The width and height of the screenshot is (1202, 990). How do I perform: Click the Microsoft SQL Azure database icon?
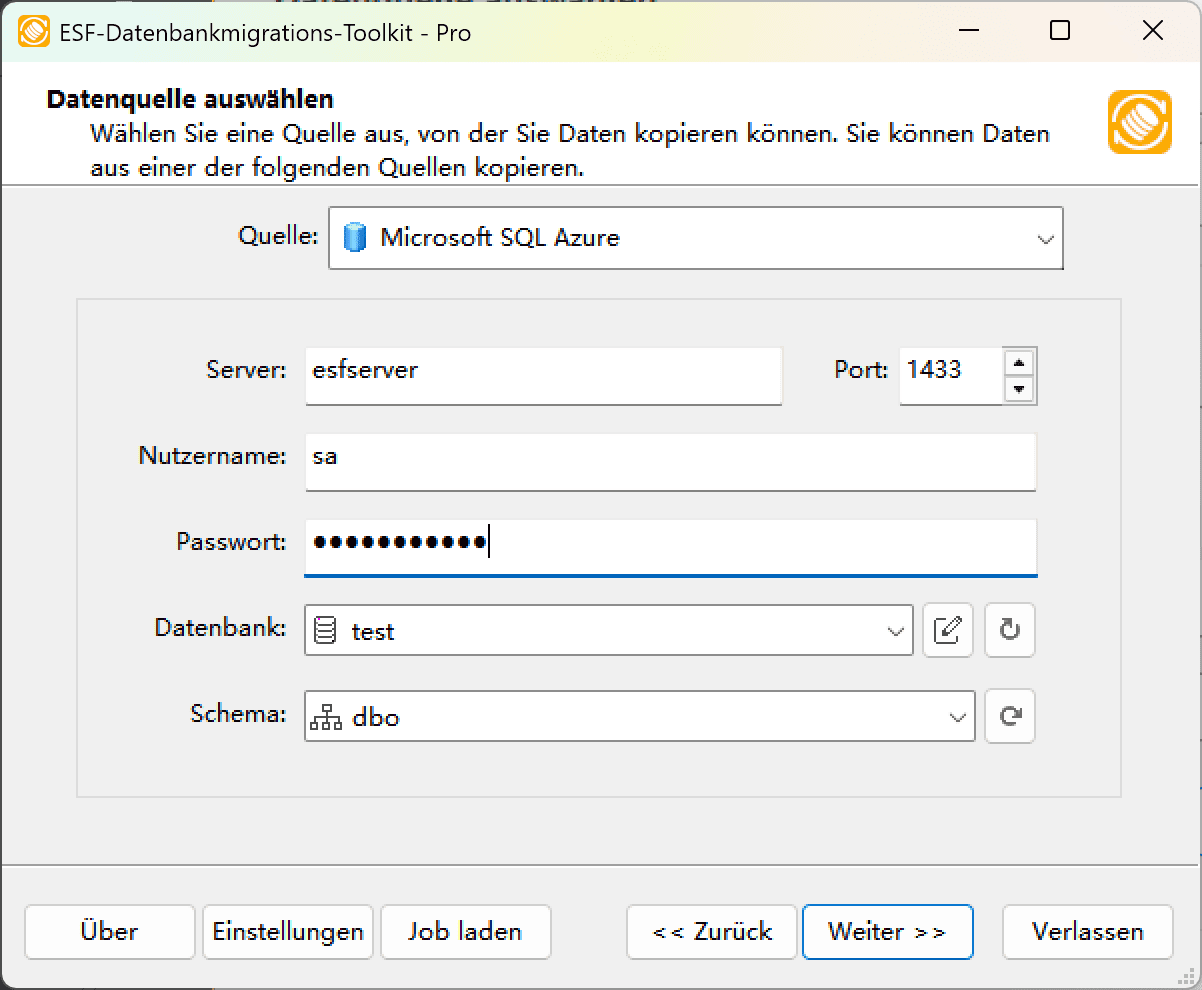[x=357, y=238]
